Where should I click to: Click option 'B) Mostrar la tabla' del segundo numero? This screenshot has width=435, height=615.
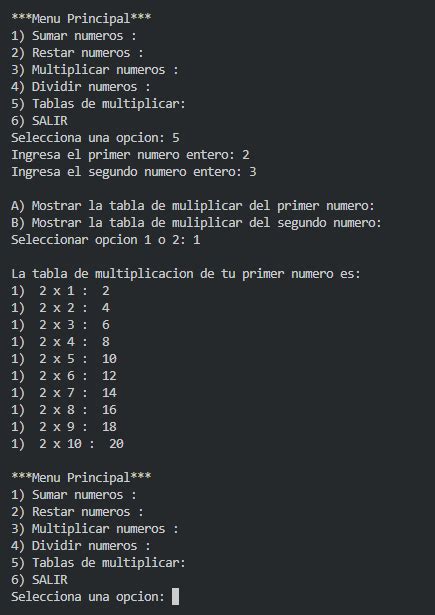point(197,223)
